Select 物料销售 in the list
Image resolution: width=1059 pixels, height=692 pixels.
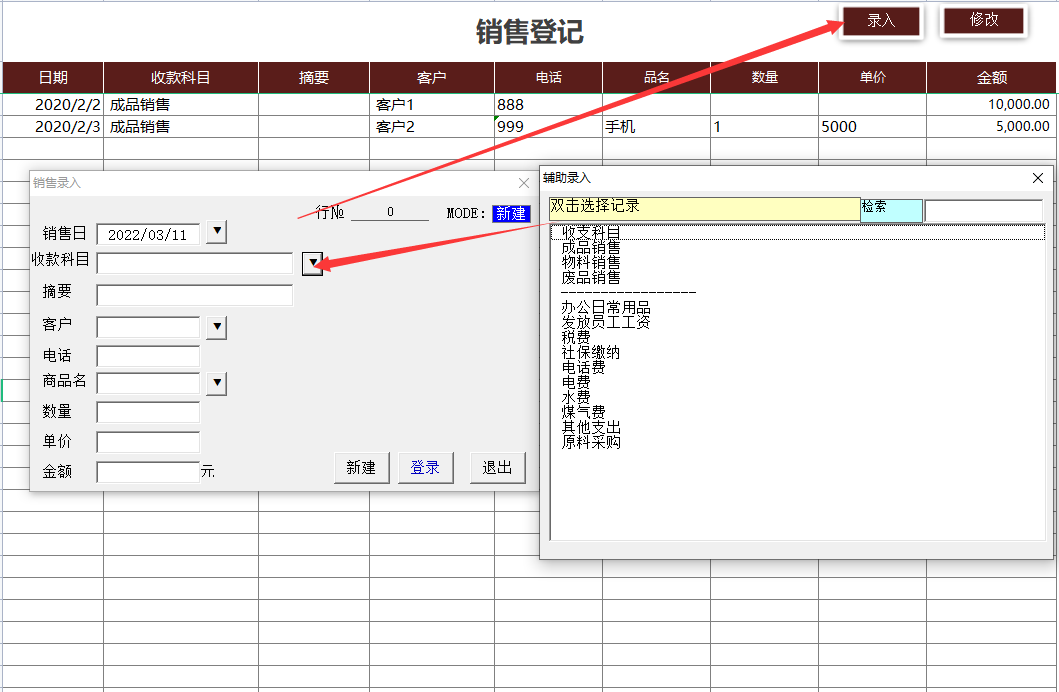pyautogui.click(x=591, y=263)
